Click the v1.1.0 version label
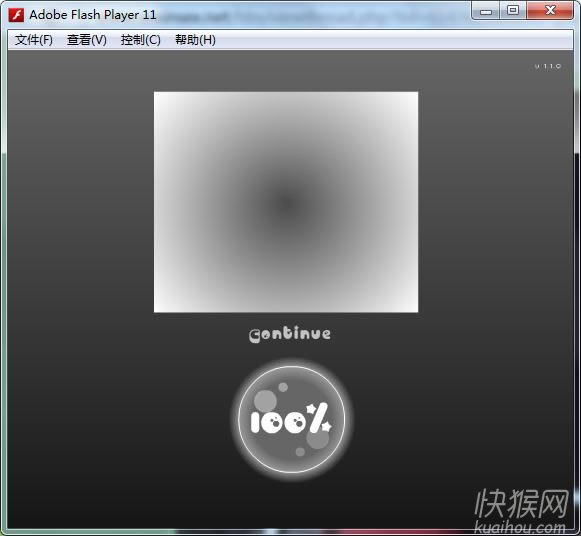581x536 pixels. pos(548,66)
